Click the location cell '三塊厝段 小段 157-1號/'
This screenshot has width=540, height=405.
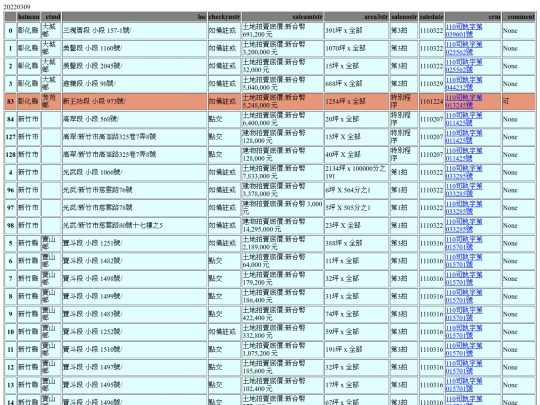point(135,30)
